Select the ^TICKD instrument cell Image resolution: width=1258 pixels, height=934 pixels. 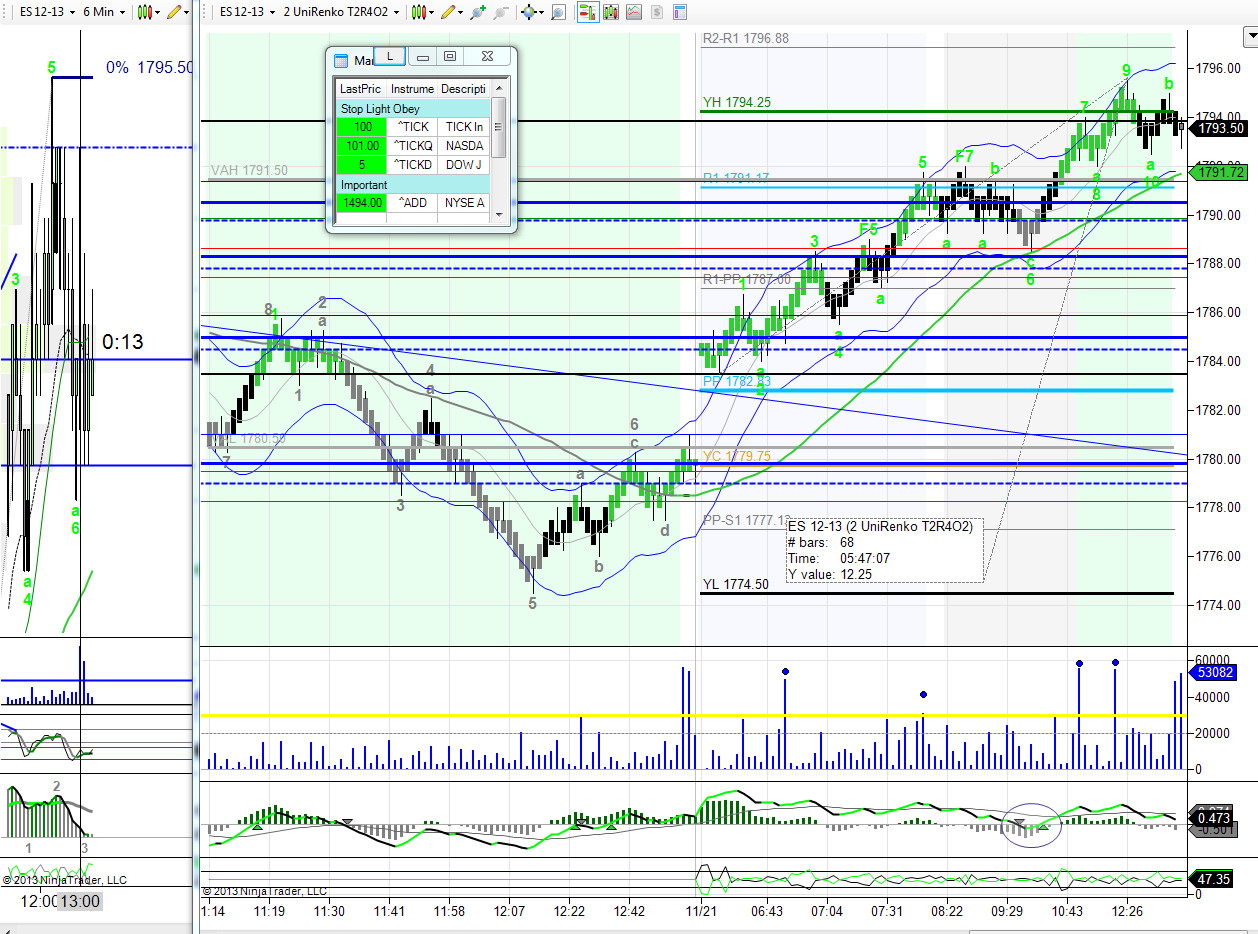coord(412,165)
